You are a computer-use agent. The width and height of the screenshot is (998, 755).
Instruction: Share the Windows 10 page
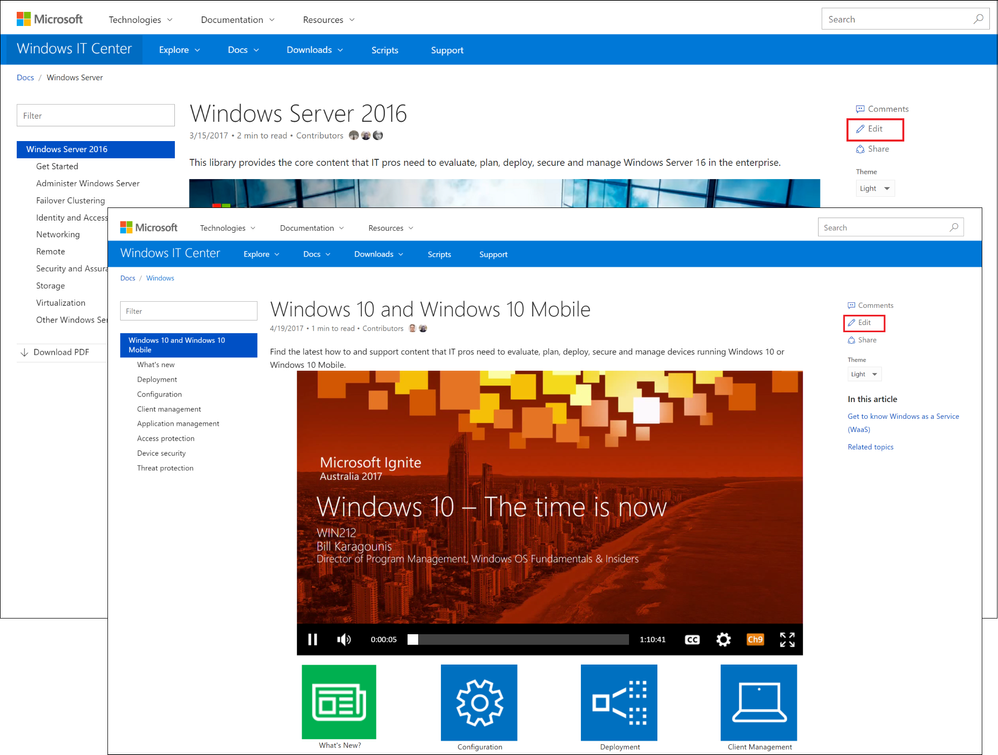[862, 340]
